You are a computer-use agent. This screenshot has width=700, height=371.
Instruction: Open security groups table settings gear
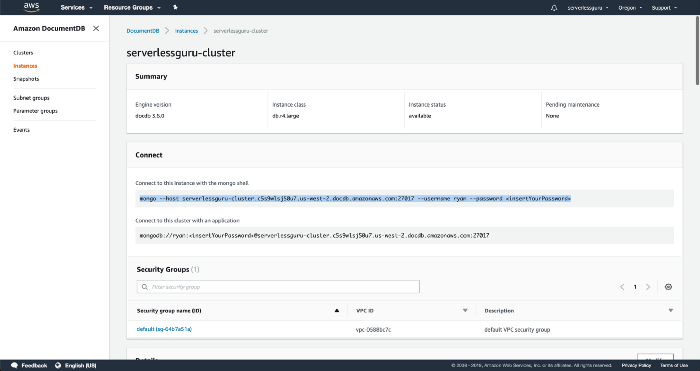pyautogui.click(x=668, y=287)
